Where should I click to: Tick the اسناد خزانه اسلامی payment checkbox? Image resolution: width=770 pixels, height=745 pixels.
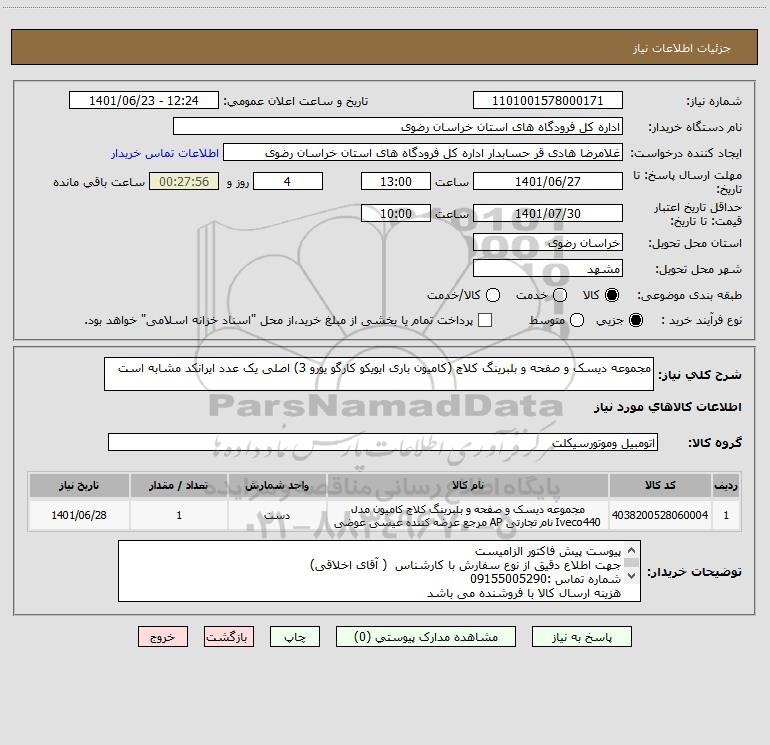pos(485,320)
